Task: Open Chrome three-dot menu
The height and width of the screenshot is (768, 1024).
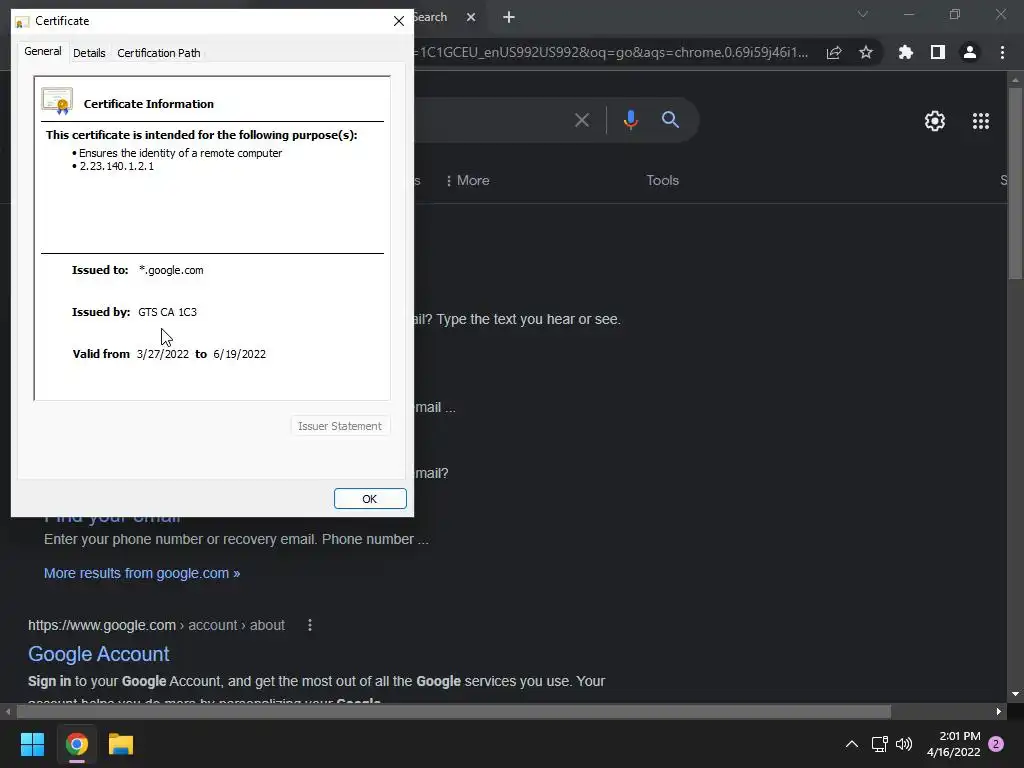Action: 1002,52
